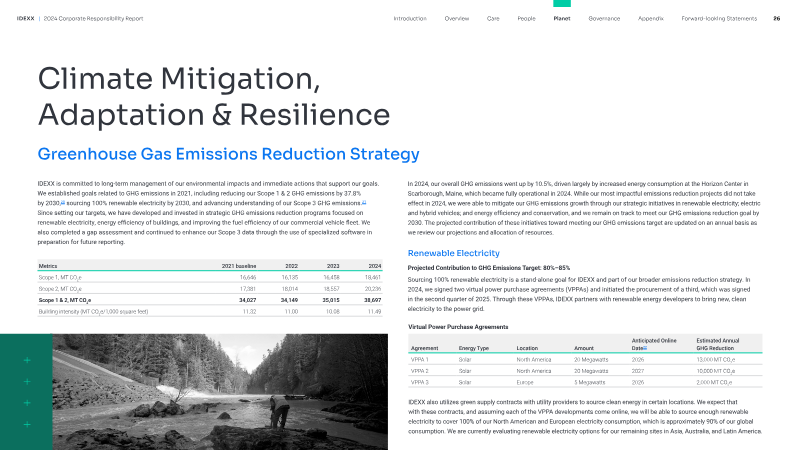The width and height of the screenshot is (800, 450).
Task: Click the "Greenhouse Gas Emissions Reduction Strategy" heading
Action: pyautogui.click(x=228, y=154)
